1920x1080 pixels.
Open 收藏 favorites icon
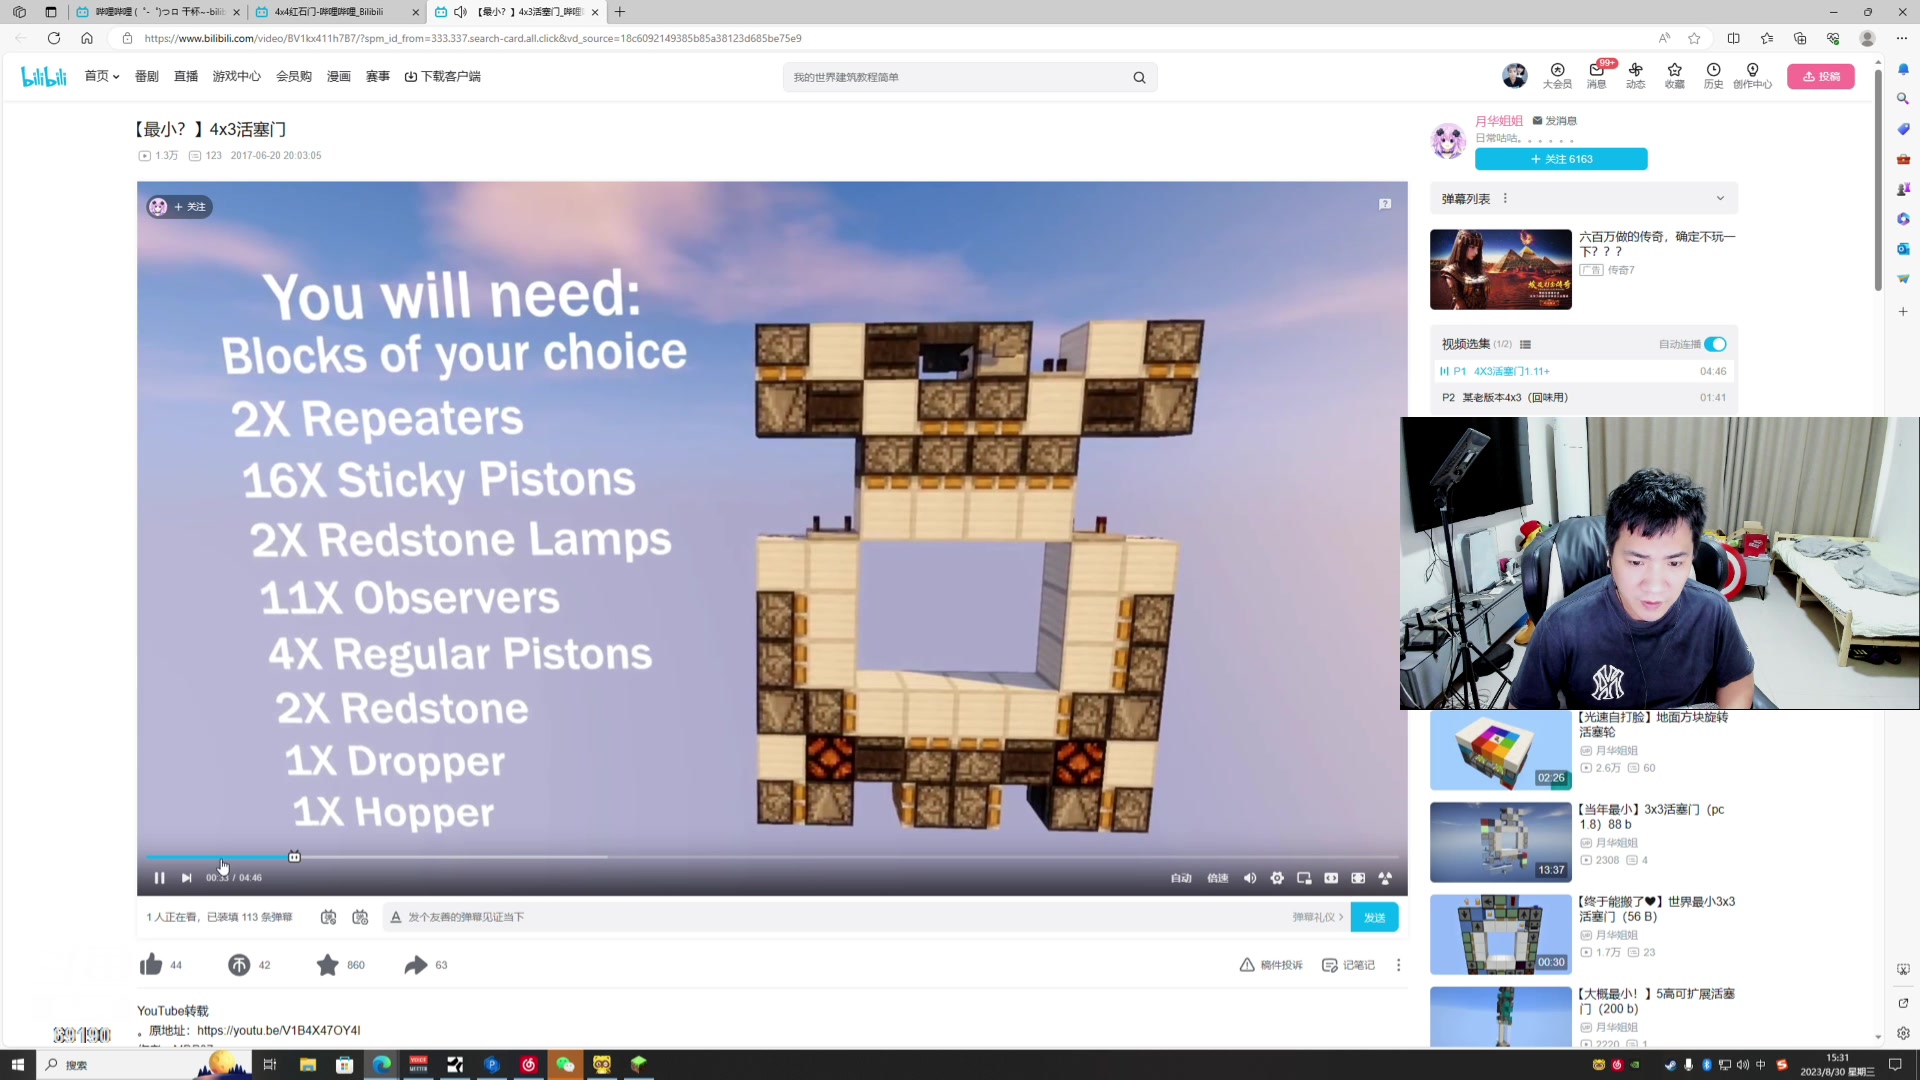[1674, 75]
